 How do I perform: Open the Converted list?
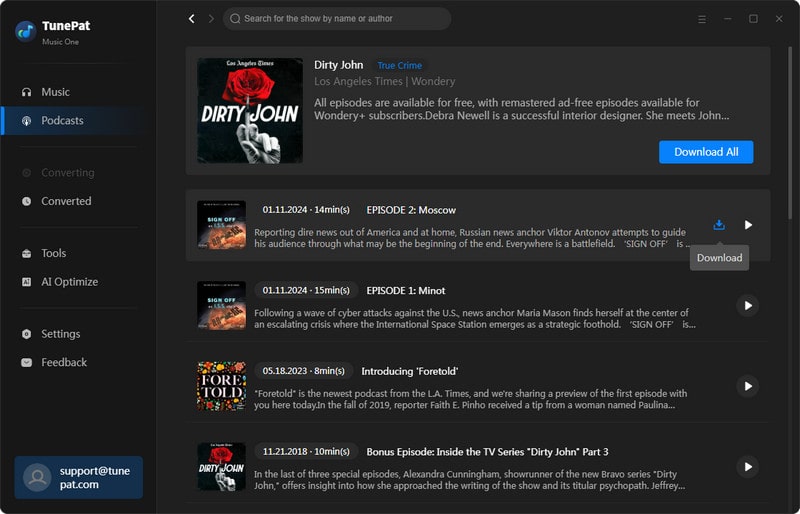66,201
